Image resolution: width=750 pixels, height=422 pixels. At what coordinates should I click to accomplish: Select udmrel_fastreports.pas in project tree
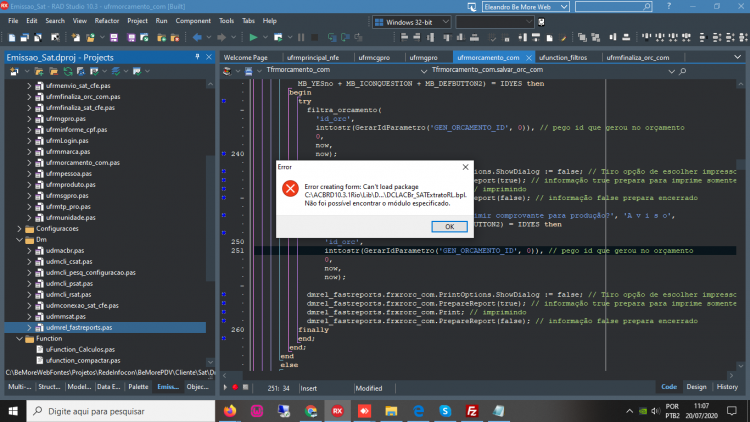[x=79, y=328]
